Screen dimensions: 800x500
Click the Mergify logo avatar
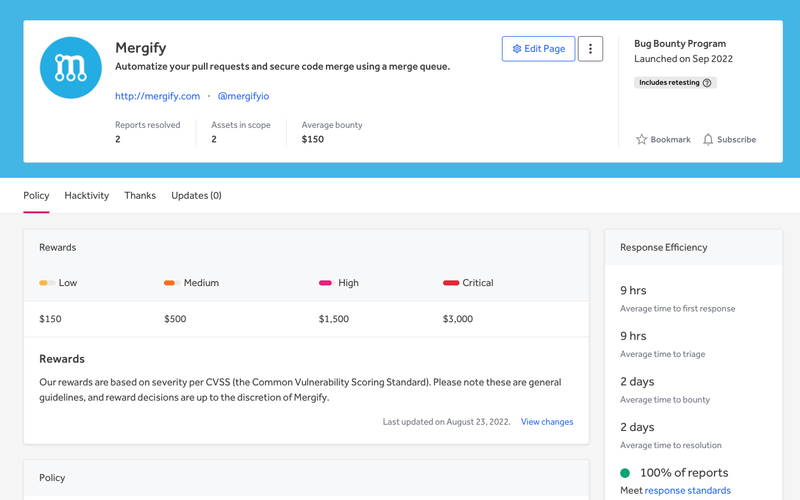pos(71,68)
